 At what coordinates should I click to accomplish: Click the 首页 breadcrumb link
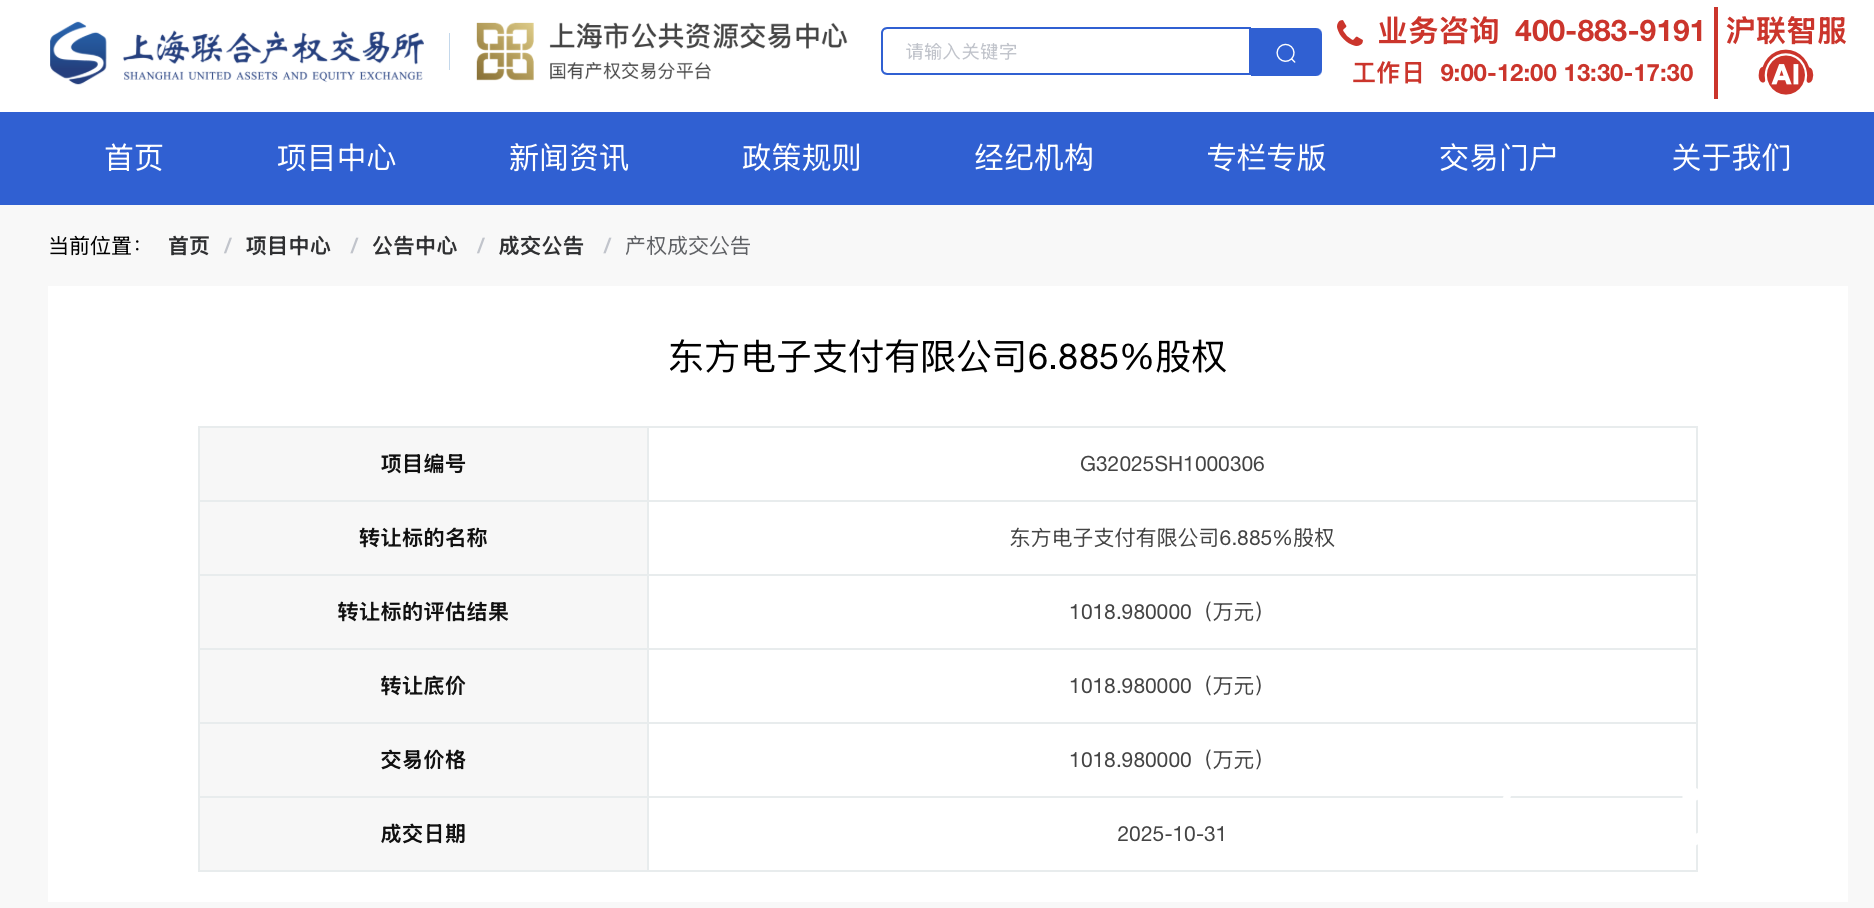(188, 246)
